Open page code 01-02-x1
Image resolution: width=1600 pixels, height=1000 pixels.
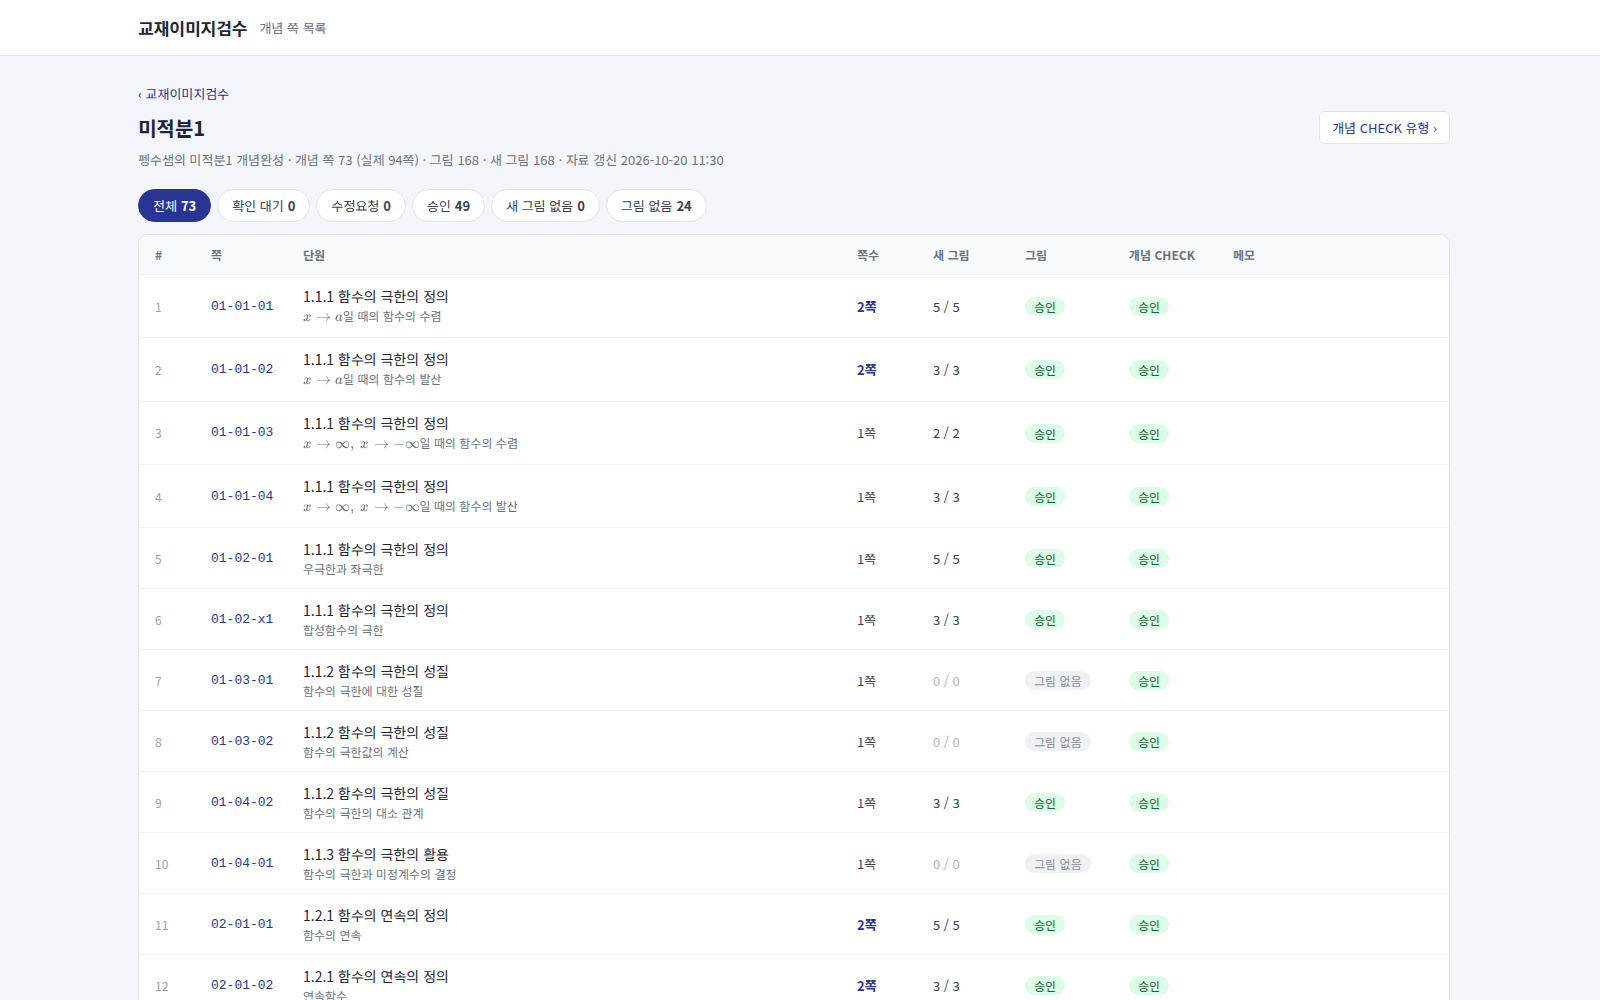tap(242, 619)
